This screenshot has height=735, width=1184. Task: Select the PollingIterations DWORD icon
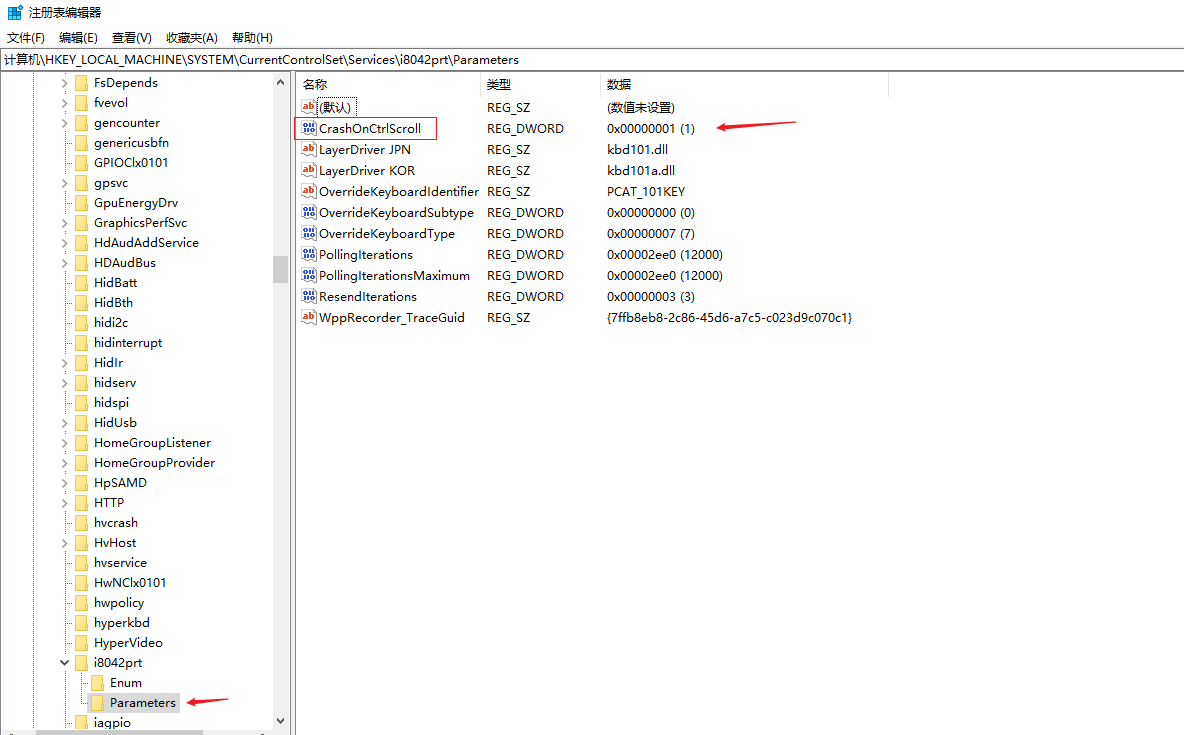click(x=309, y=255)
